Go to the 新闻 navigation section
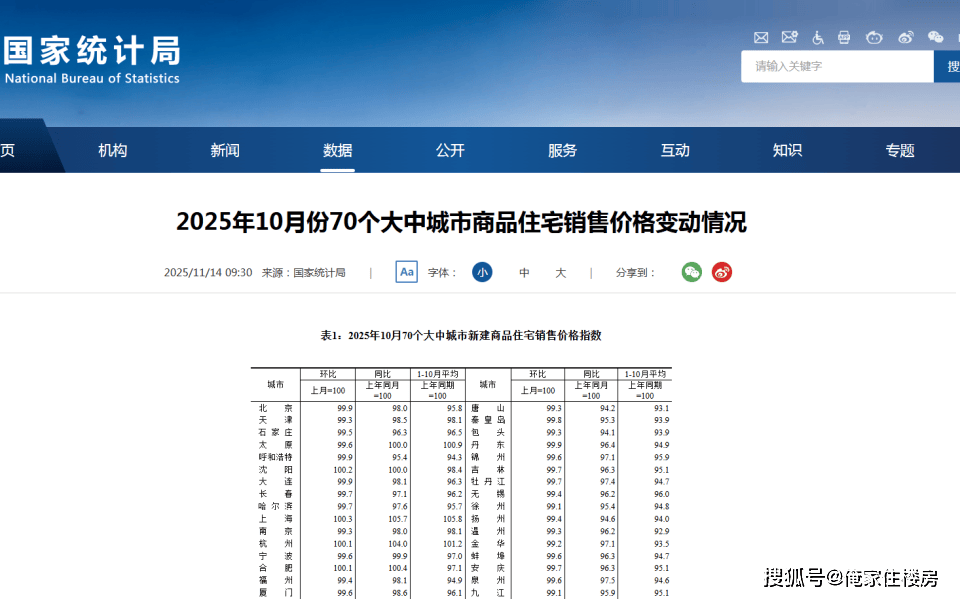Image resolution: width=960 pixels, height=599 pixels. point(225,150)
